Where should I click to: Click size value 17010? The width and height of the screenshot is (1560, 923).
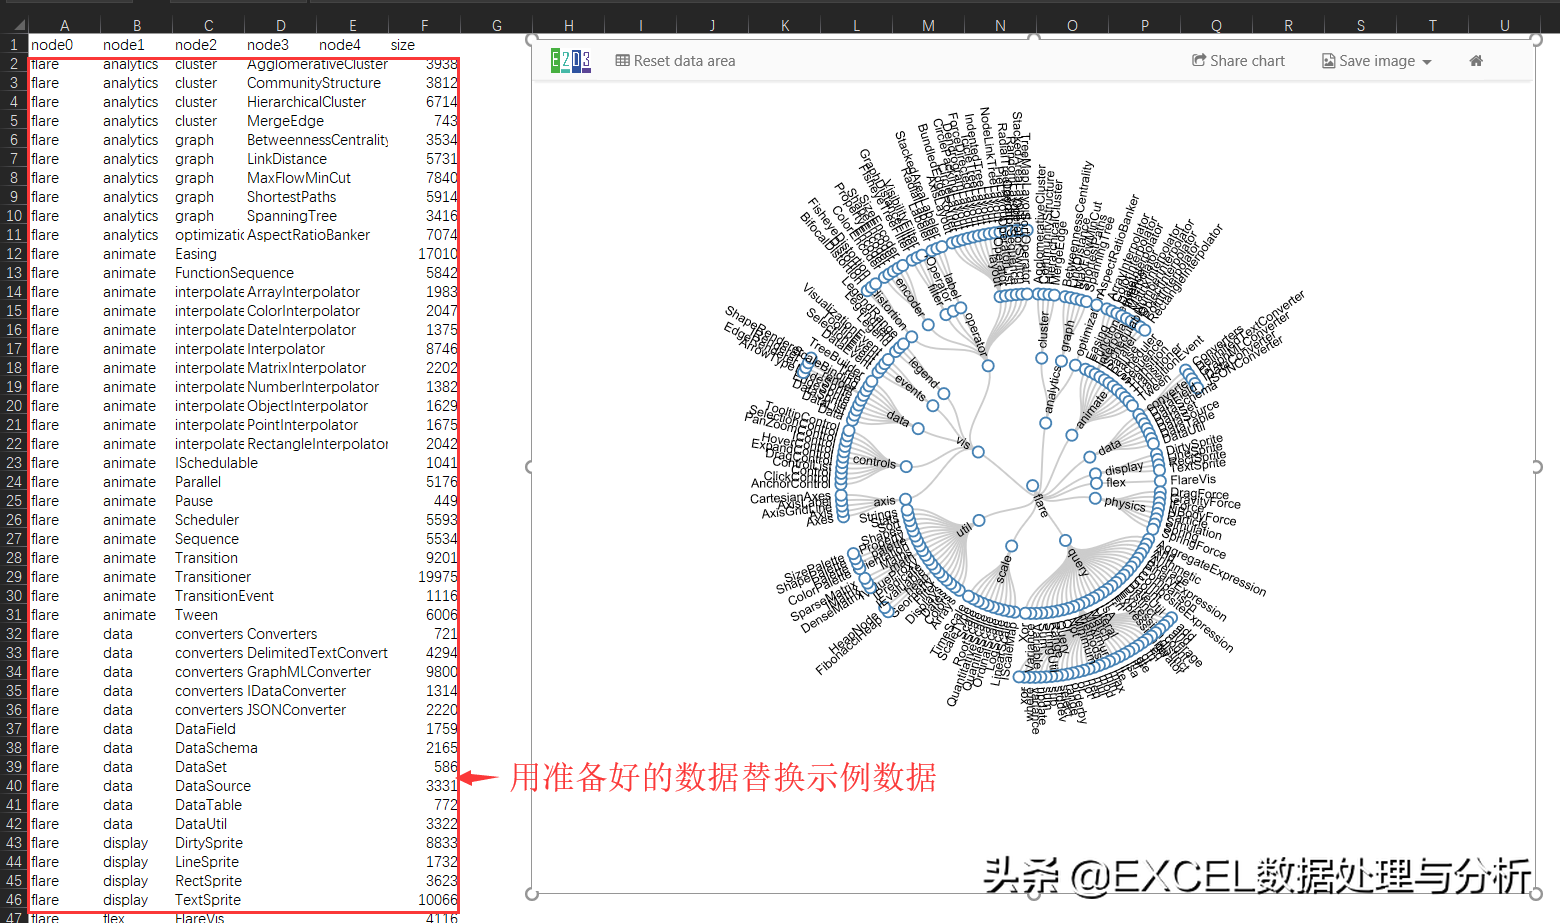(x=437, y=254)
